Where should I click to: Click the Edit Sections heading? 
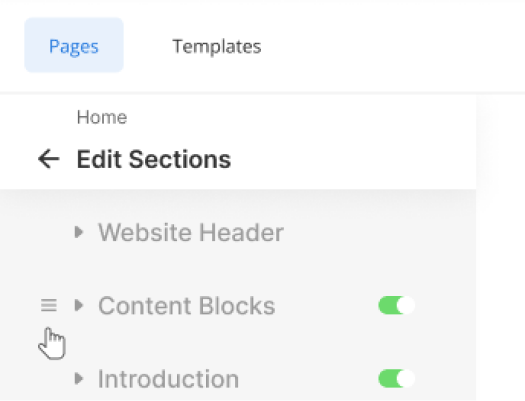(x=154, y=159)
